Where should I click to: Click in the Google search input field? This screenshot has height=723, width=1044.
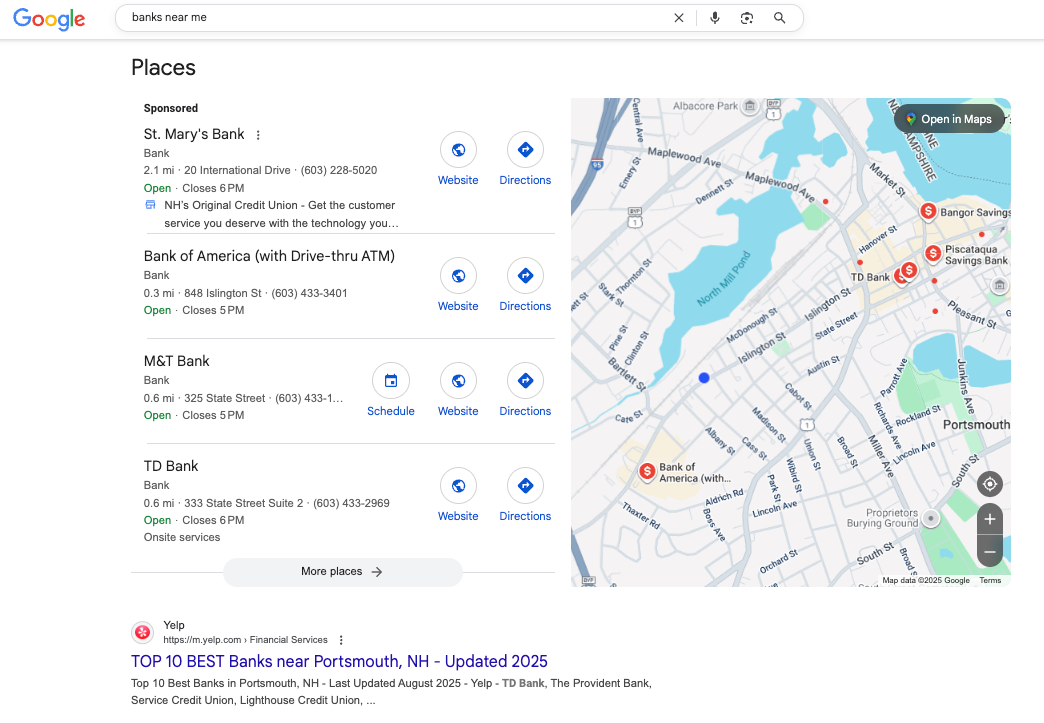point(400,18)
